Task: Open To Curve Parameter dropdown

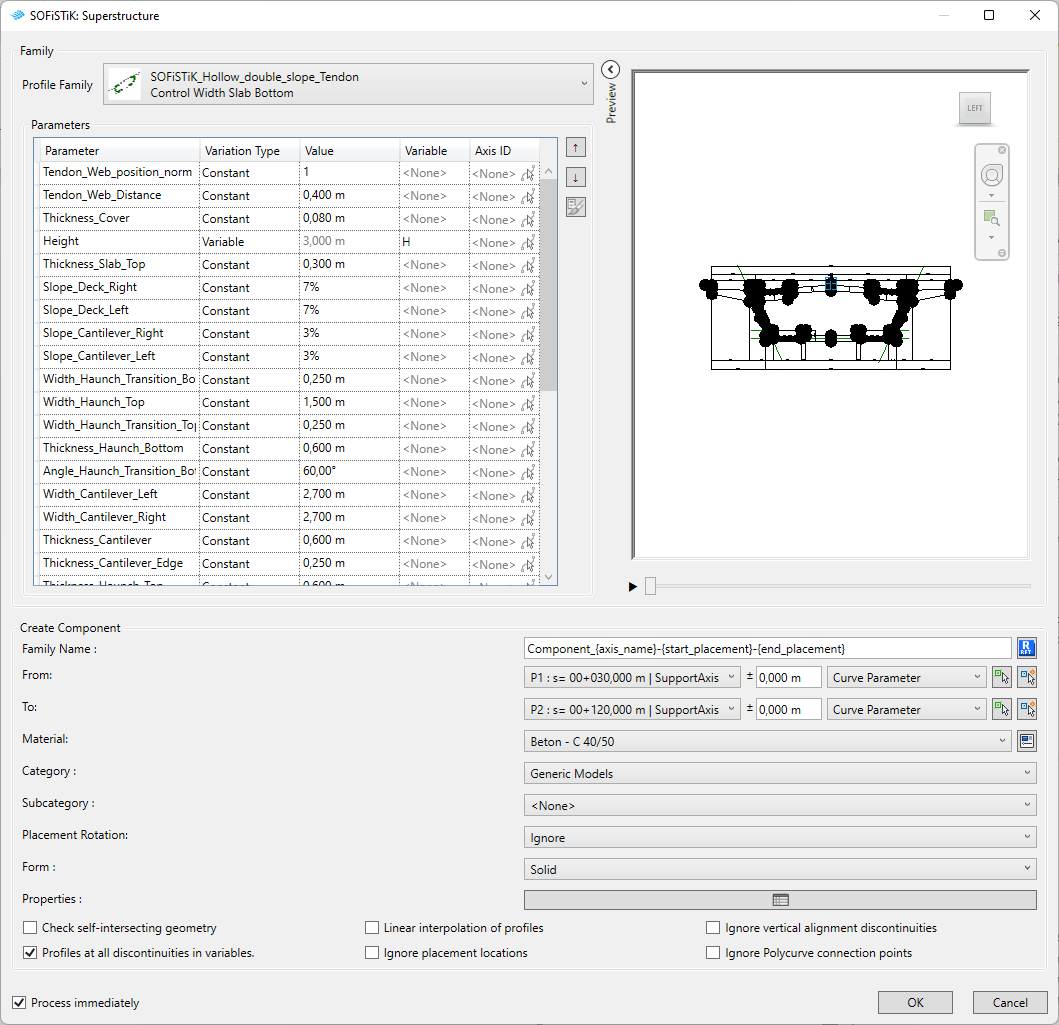Action: 906,709
